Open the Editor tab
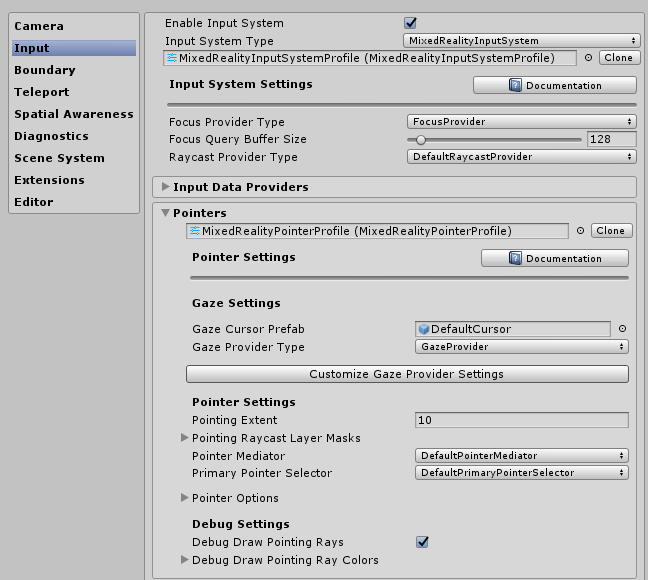The width and height of the screenshot is (648, 580). (74, 202)
